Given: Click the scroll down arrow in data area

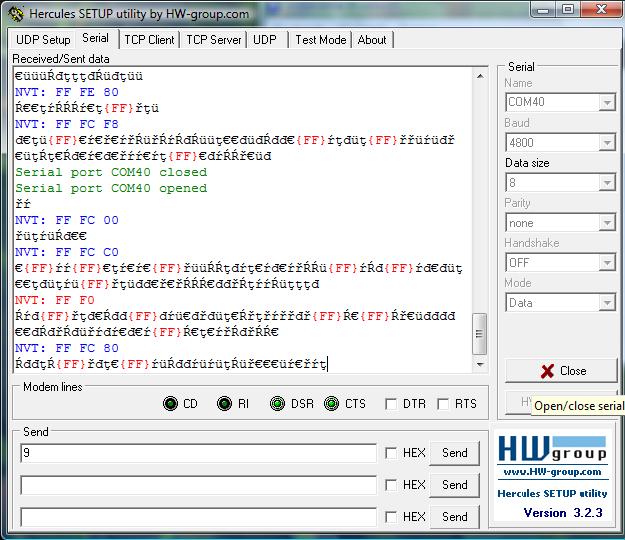Looking at the screenshot, I should coord(480,364).
